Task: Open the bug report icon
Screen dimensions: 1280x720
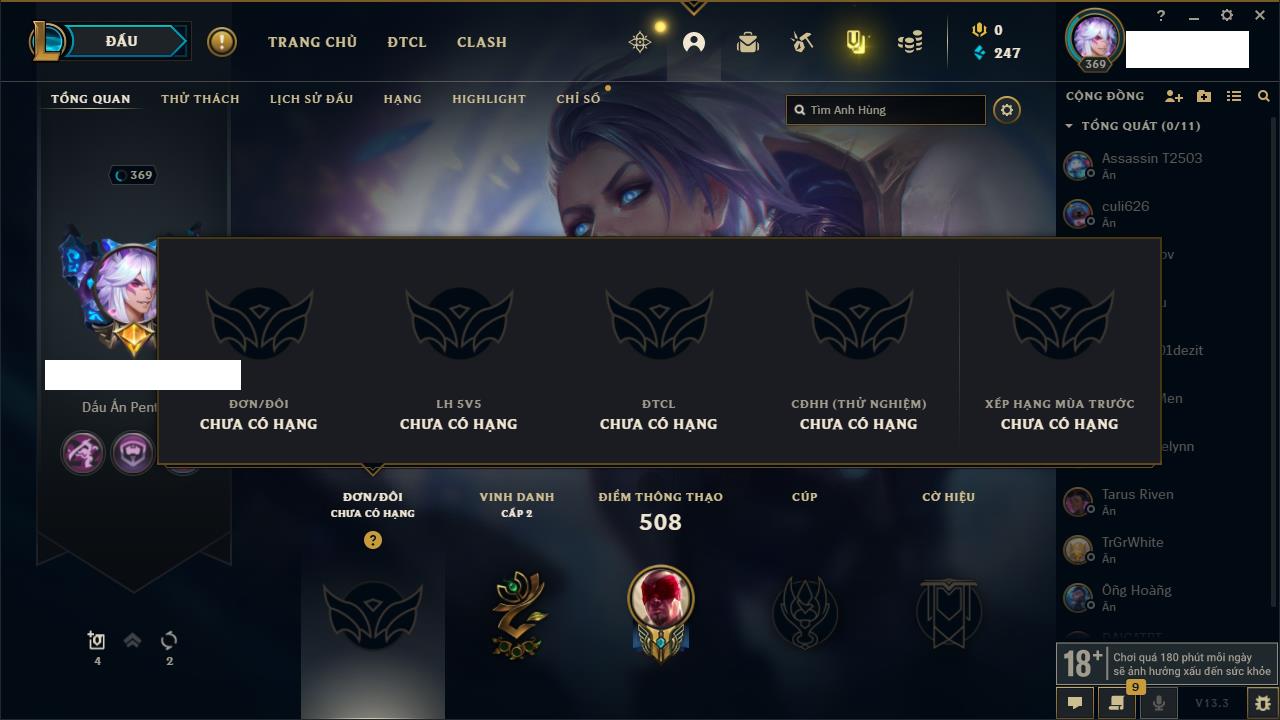Action: [x=1263, y=703]
